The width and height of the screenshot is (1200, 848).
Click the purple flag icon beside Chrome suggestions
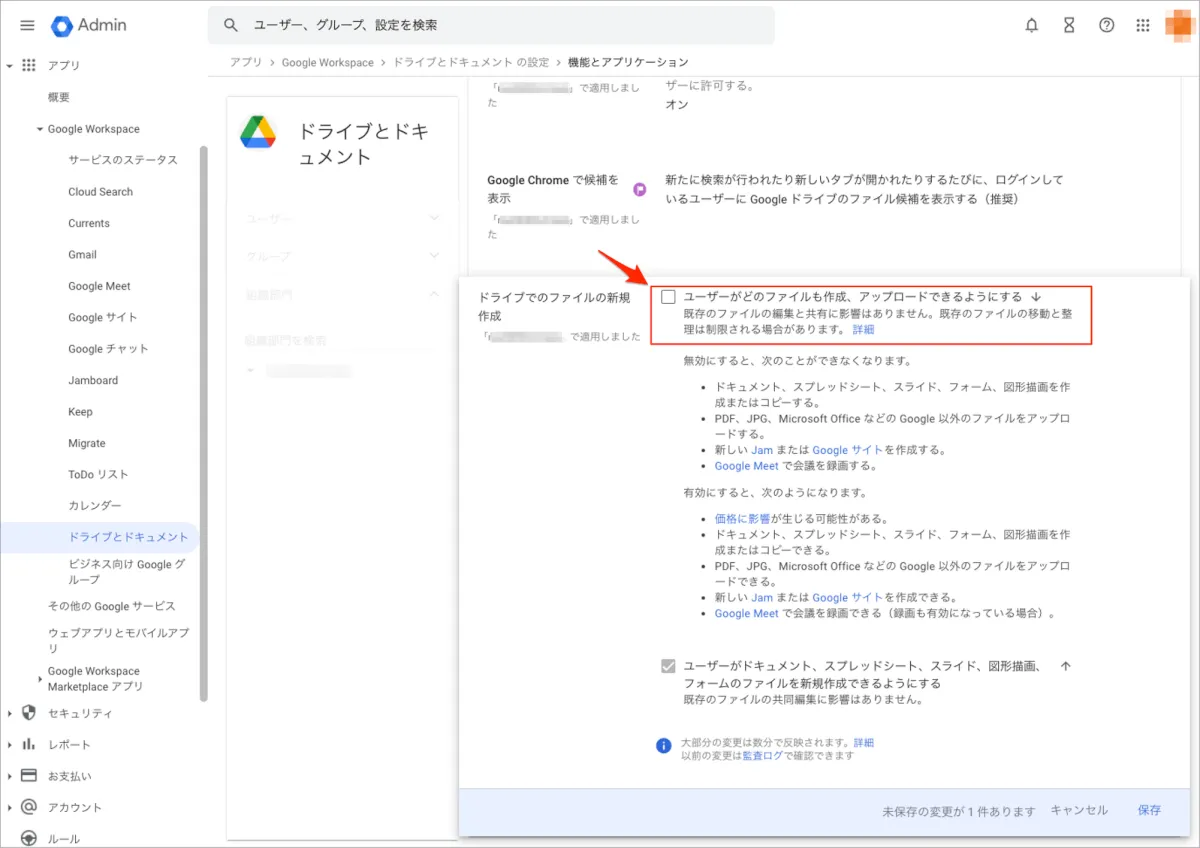[640, 189]
